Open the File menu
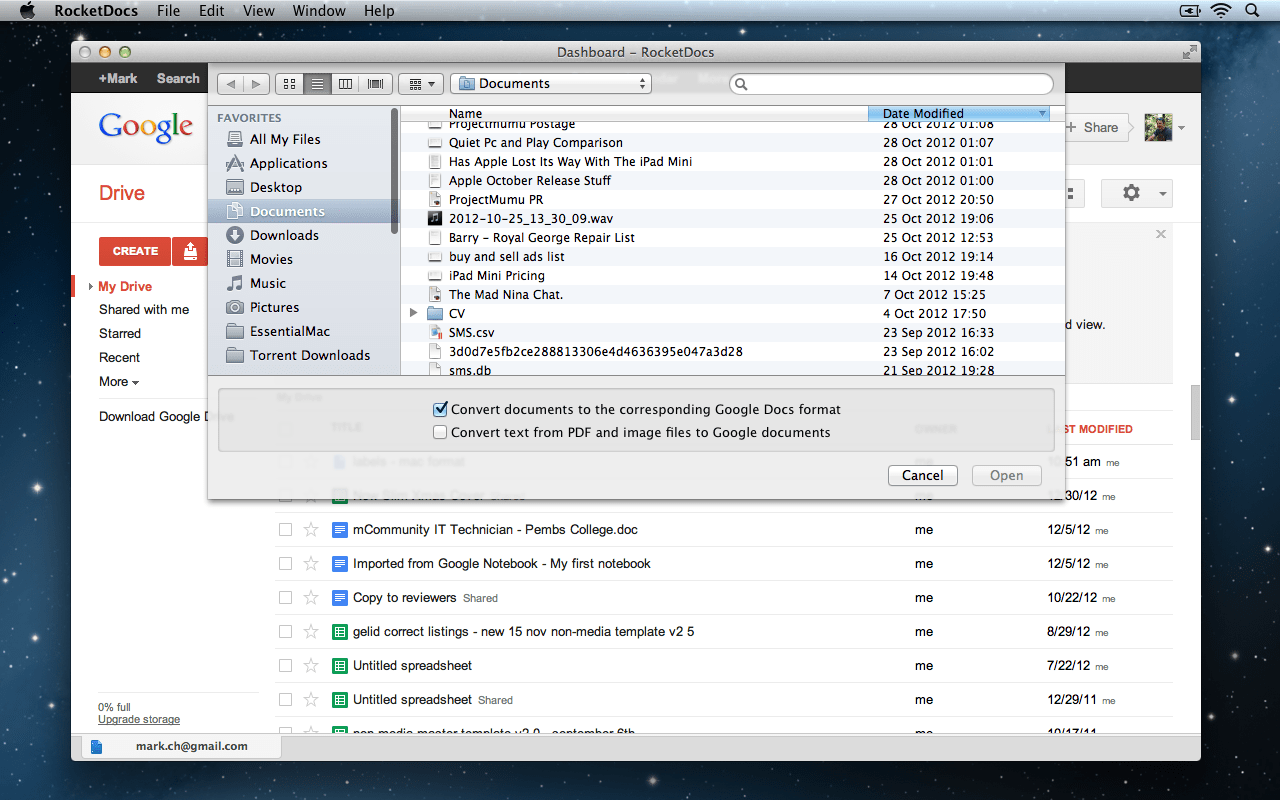Screen dimensions: 1280x800 [169, 11]
